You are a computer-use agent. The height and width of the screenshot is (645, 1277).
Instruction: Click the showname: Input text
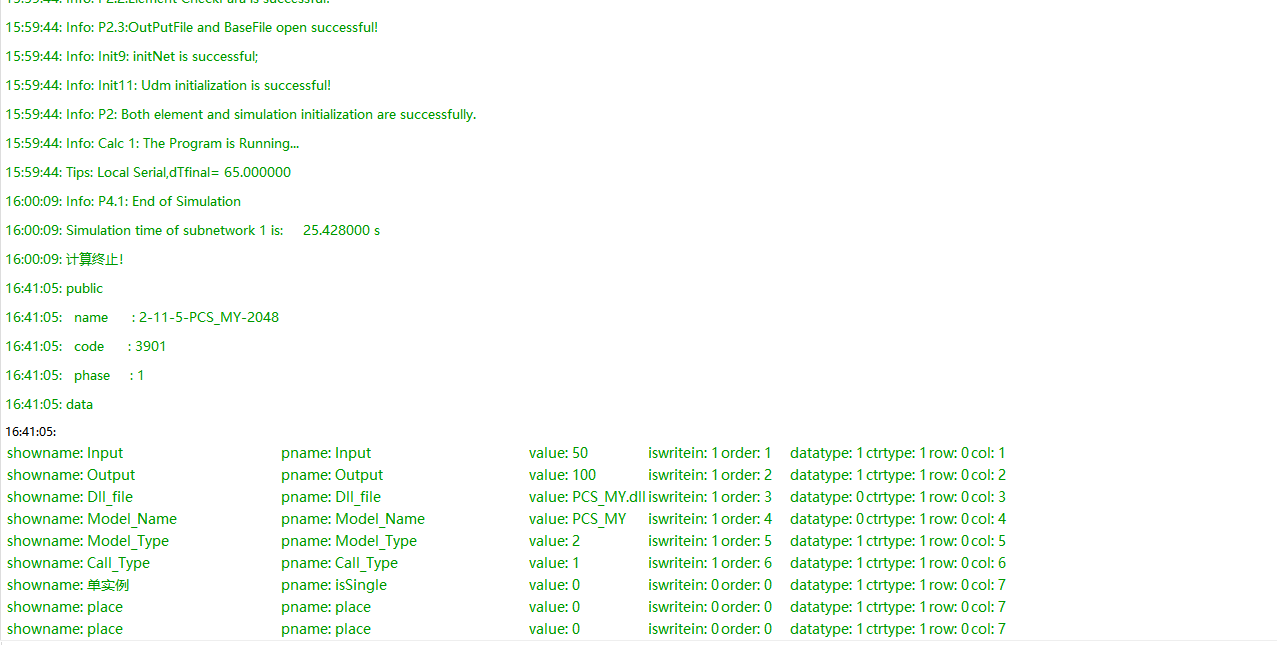(65, 453)
